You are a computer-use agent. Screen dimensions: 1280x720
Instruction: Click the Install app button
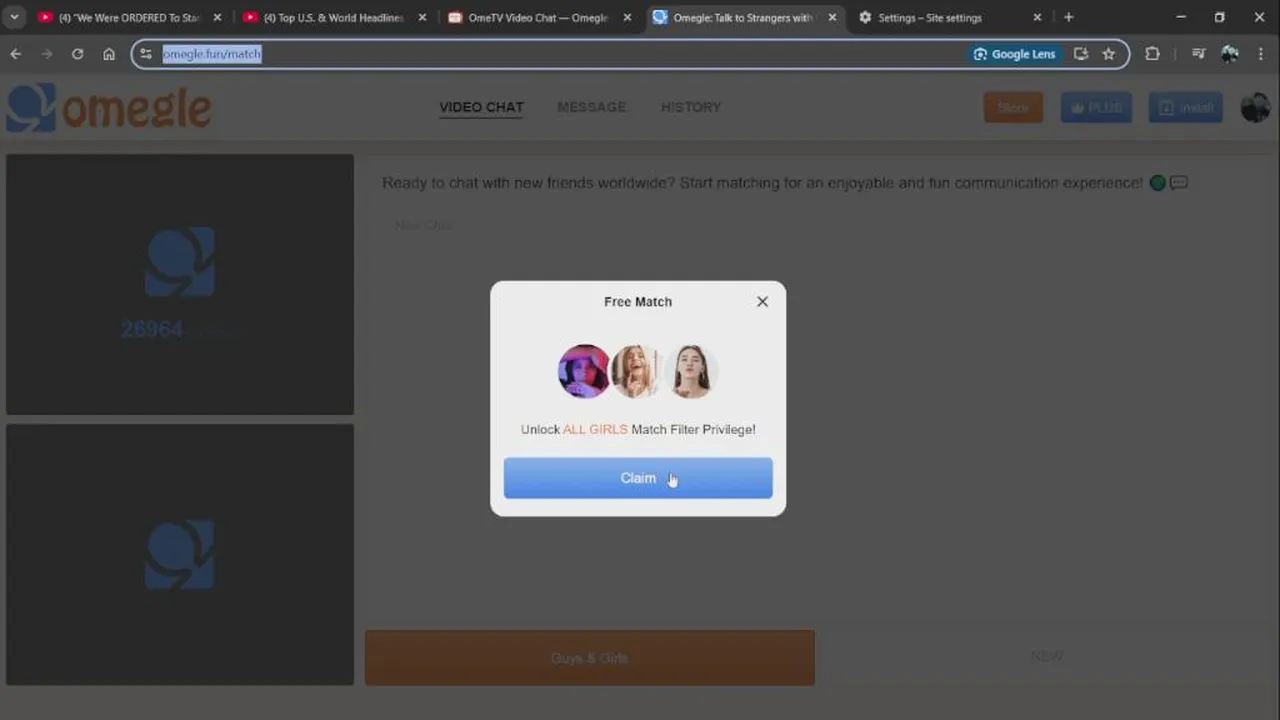[1186, 107]
